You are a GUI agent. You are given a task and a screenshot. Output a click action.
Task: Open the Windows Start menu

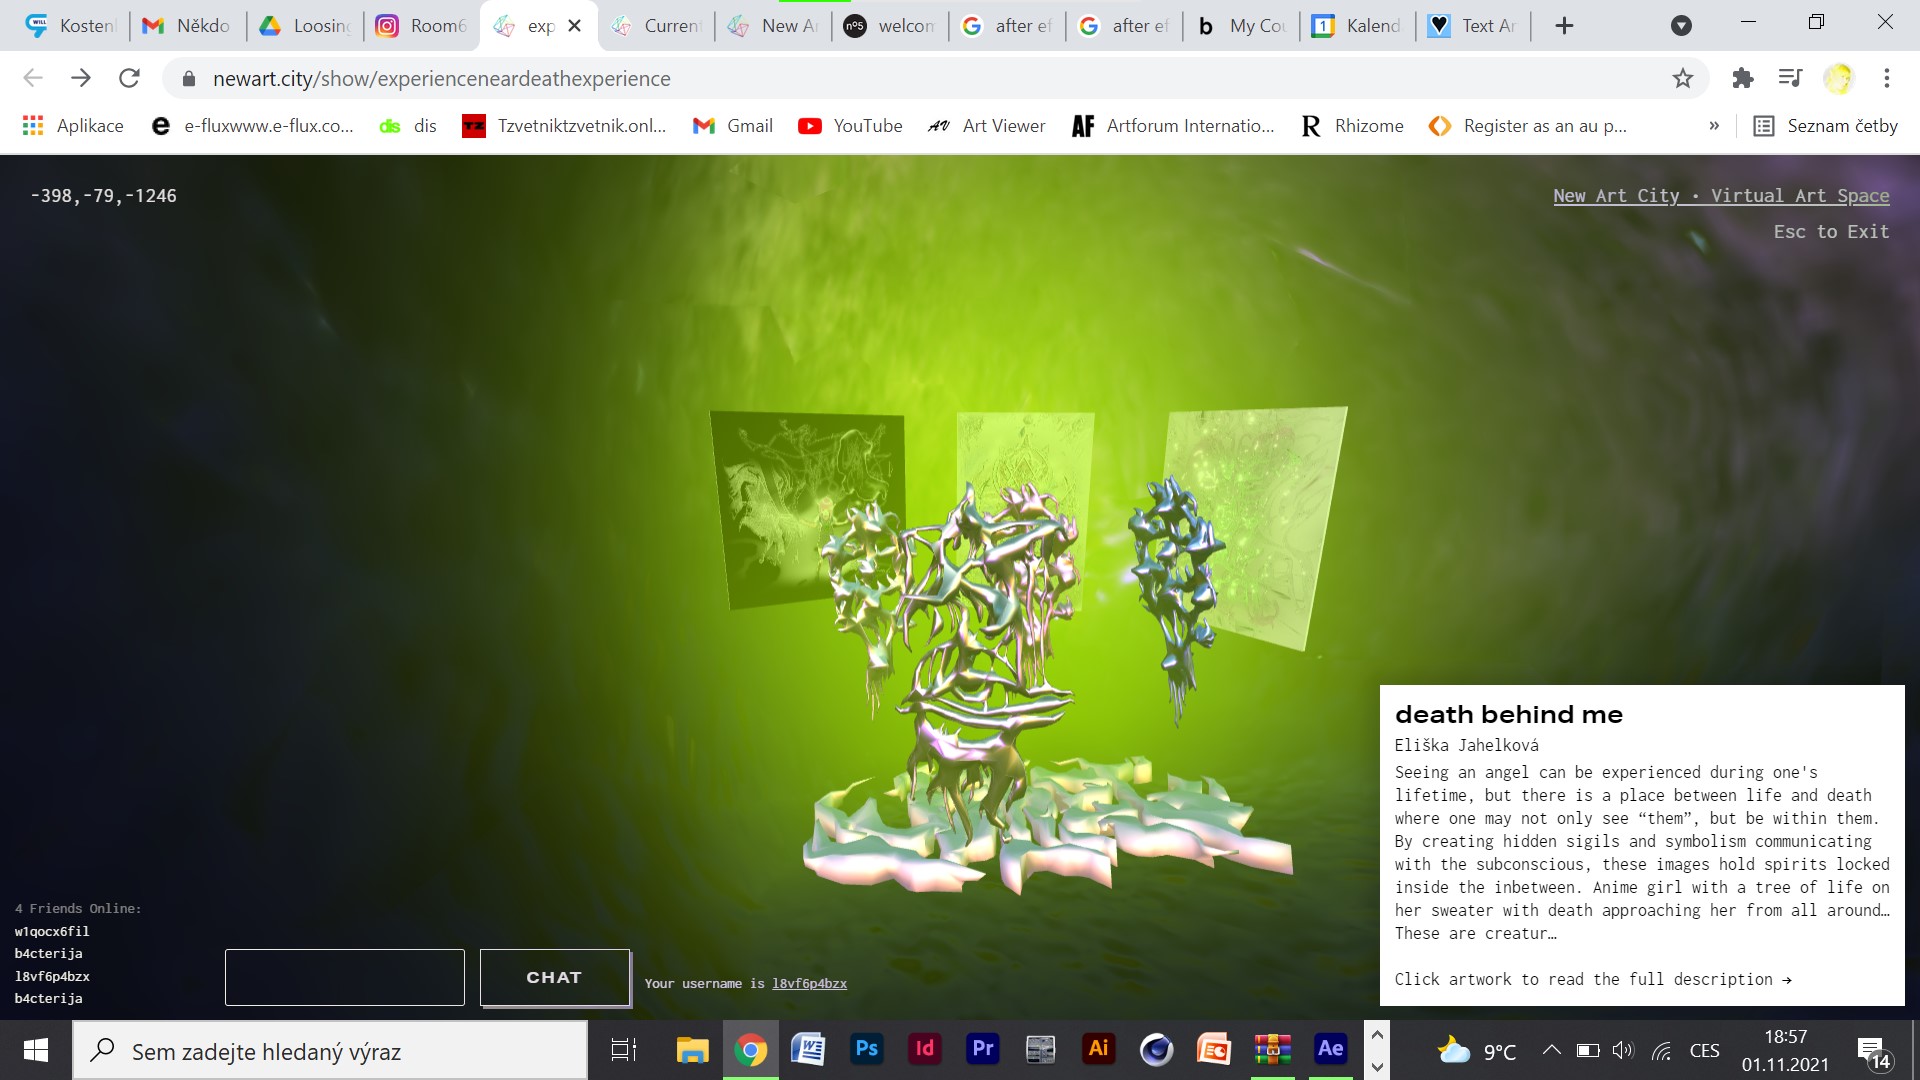click(x=36, y=1050)
